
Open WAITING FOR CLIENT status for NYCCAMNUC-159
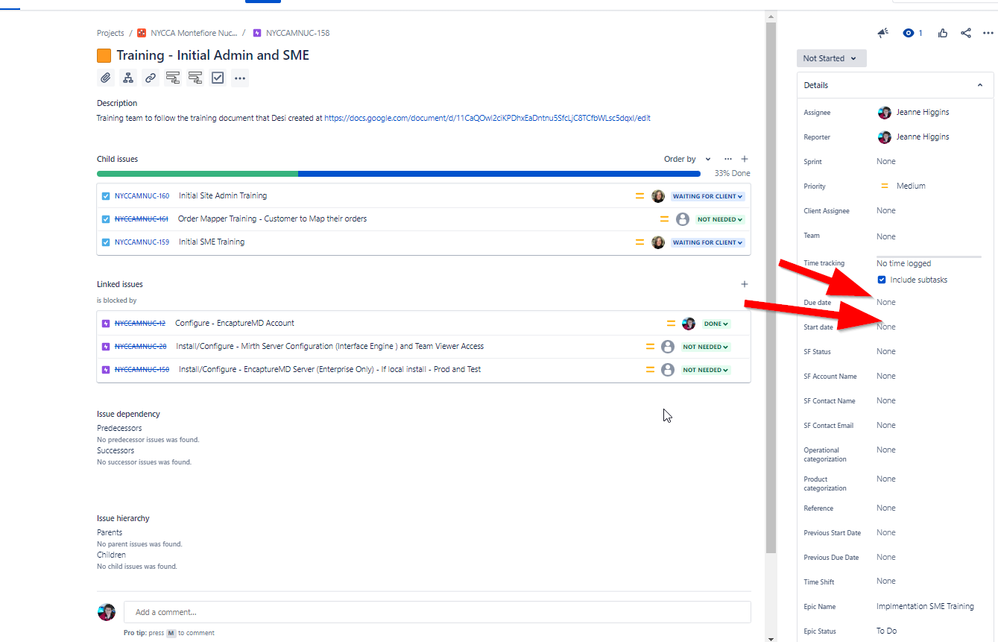[707, 242]
